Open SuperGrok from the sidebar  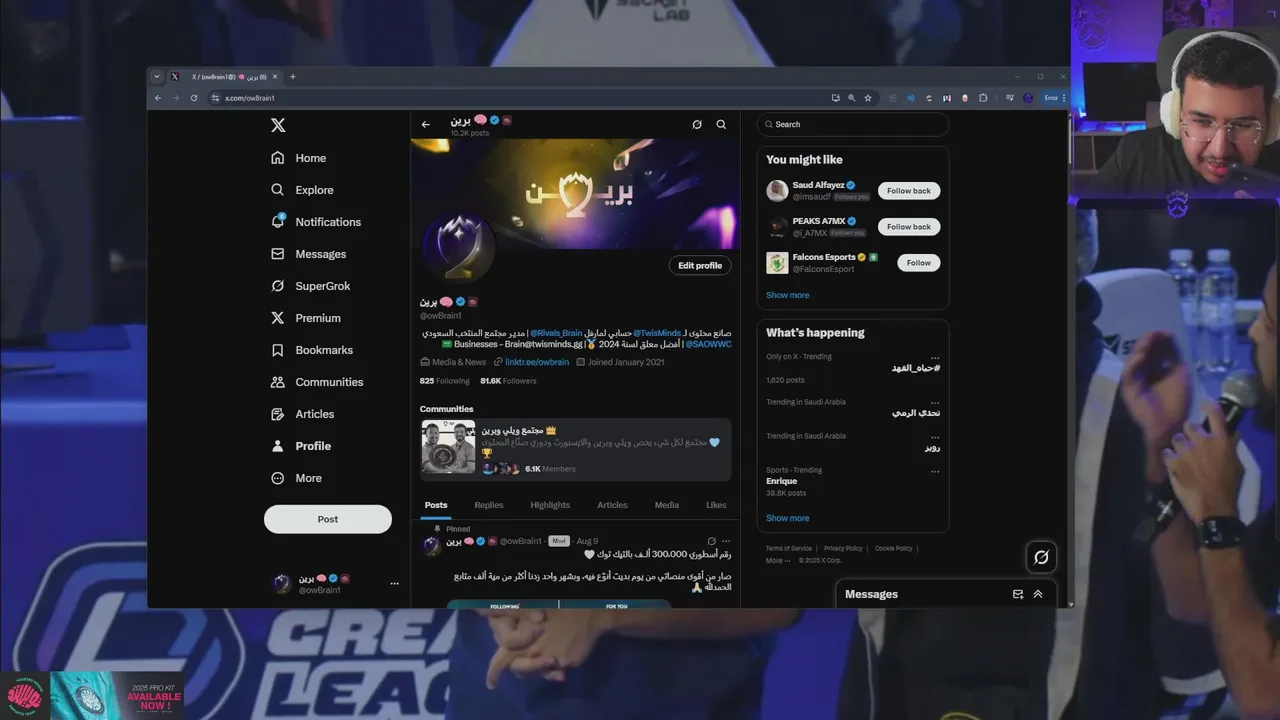coord(310,286)
